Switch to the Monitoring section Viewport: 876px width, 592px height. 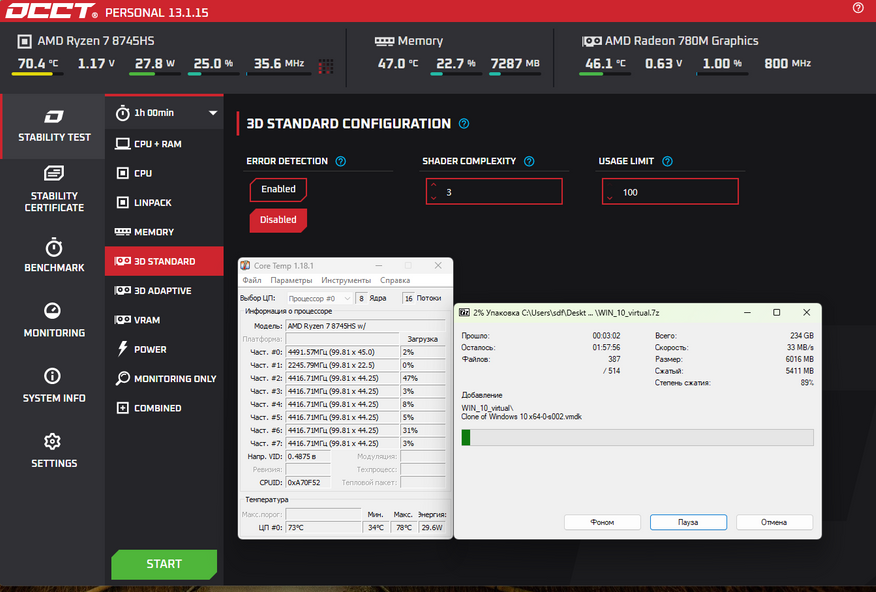(x=54, y=320)
